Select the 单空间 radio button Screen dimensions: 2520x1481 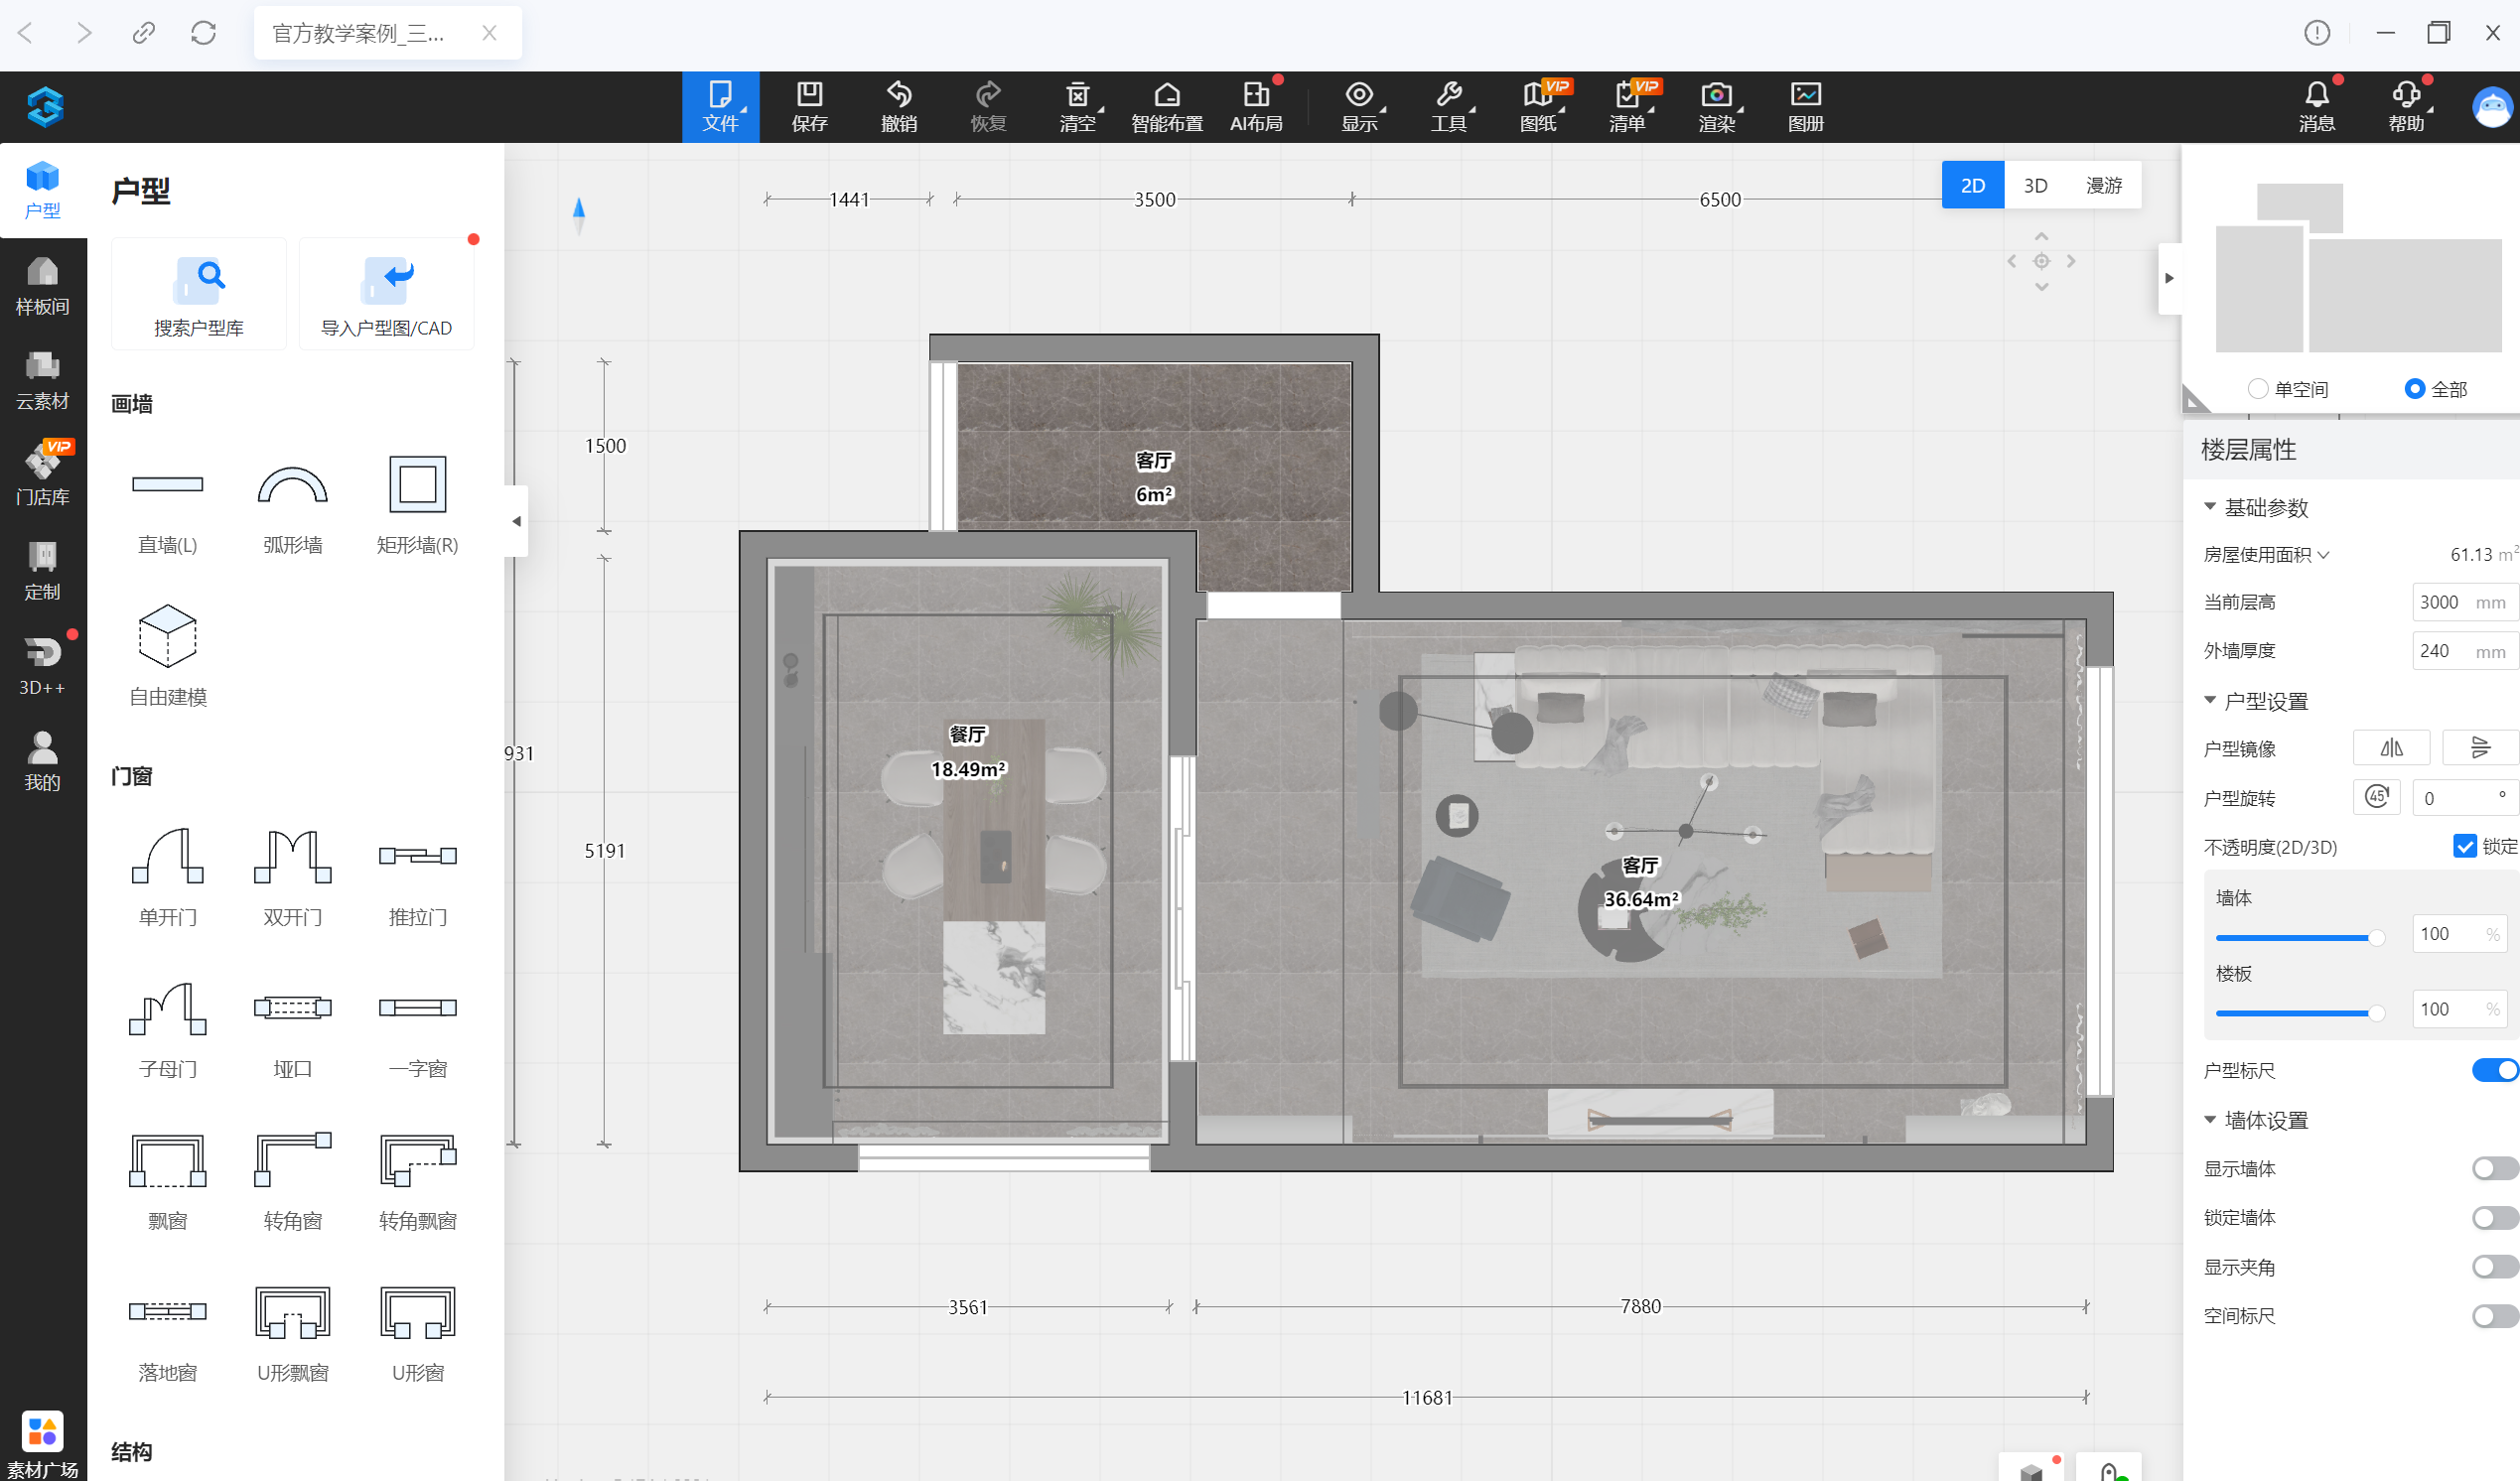click(x=2257, y=389)
